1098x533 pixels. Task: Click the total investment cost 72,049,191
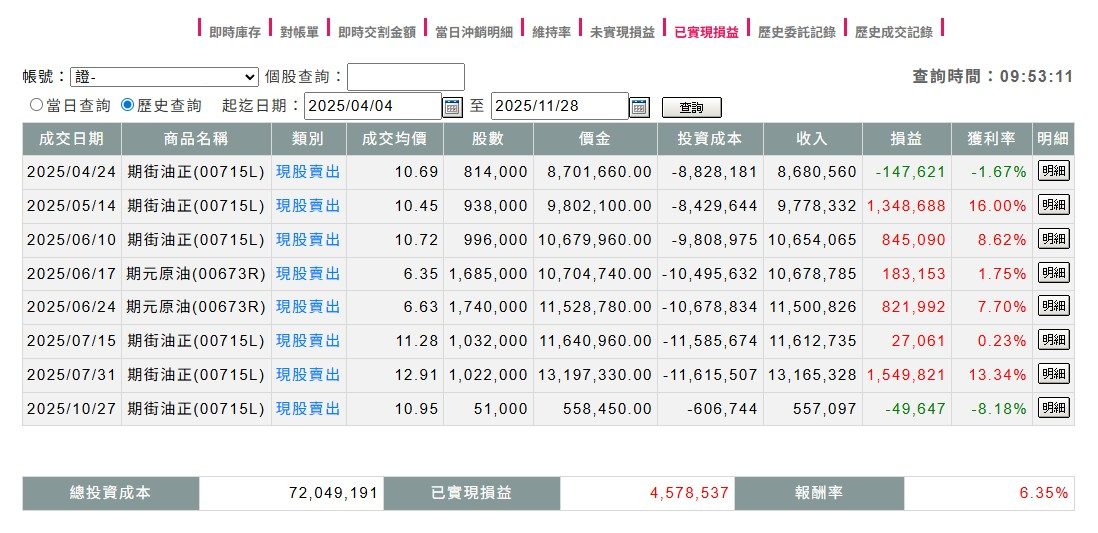click(x=333, y=493)
